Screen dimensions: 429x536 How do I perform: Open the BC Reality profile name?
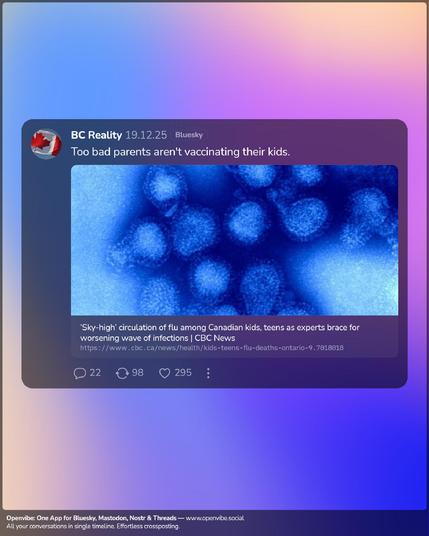click(96, 135)
